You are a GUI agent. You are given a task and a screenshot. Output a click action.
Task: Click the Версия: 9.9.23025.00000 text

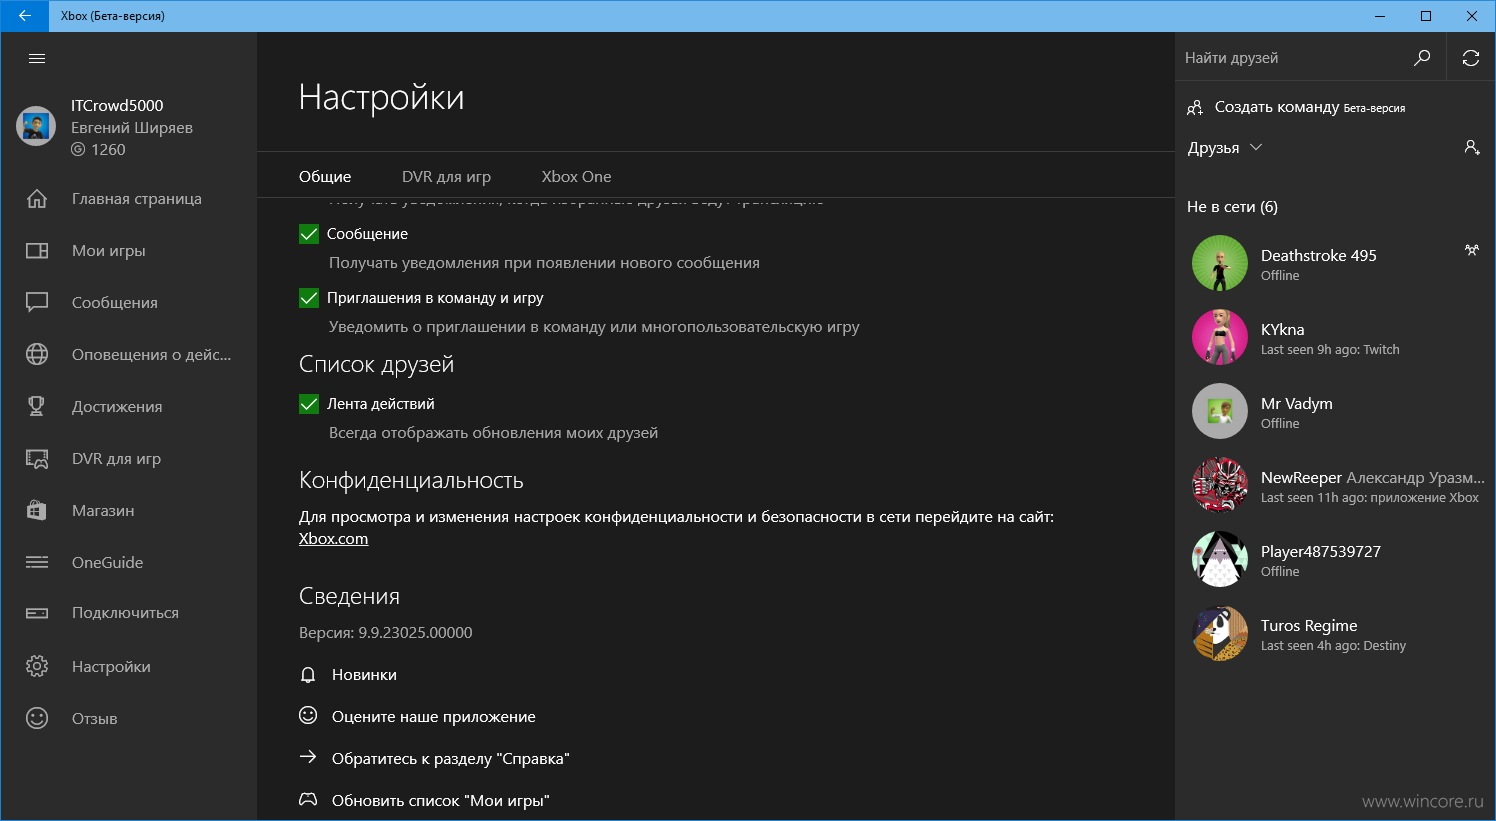[x=386, y=633]
